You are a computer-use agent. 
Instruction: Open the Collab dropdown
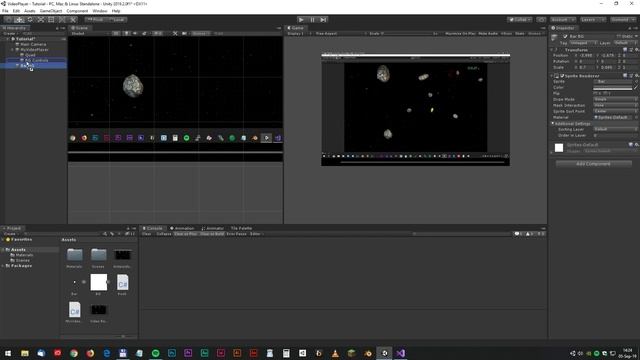tap(520, 20)
